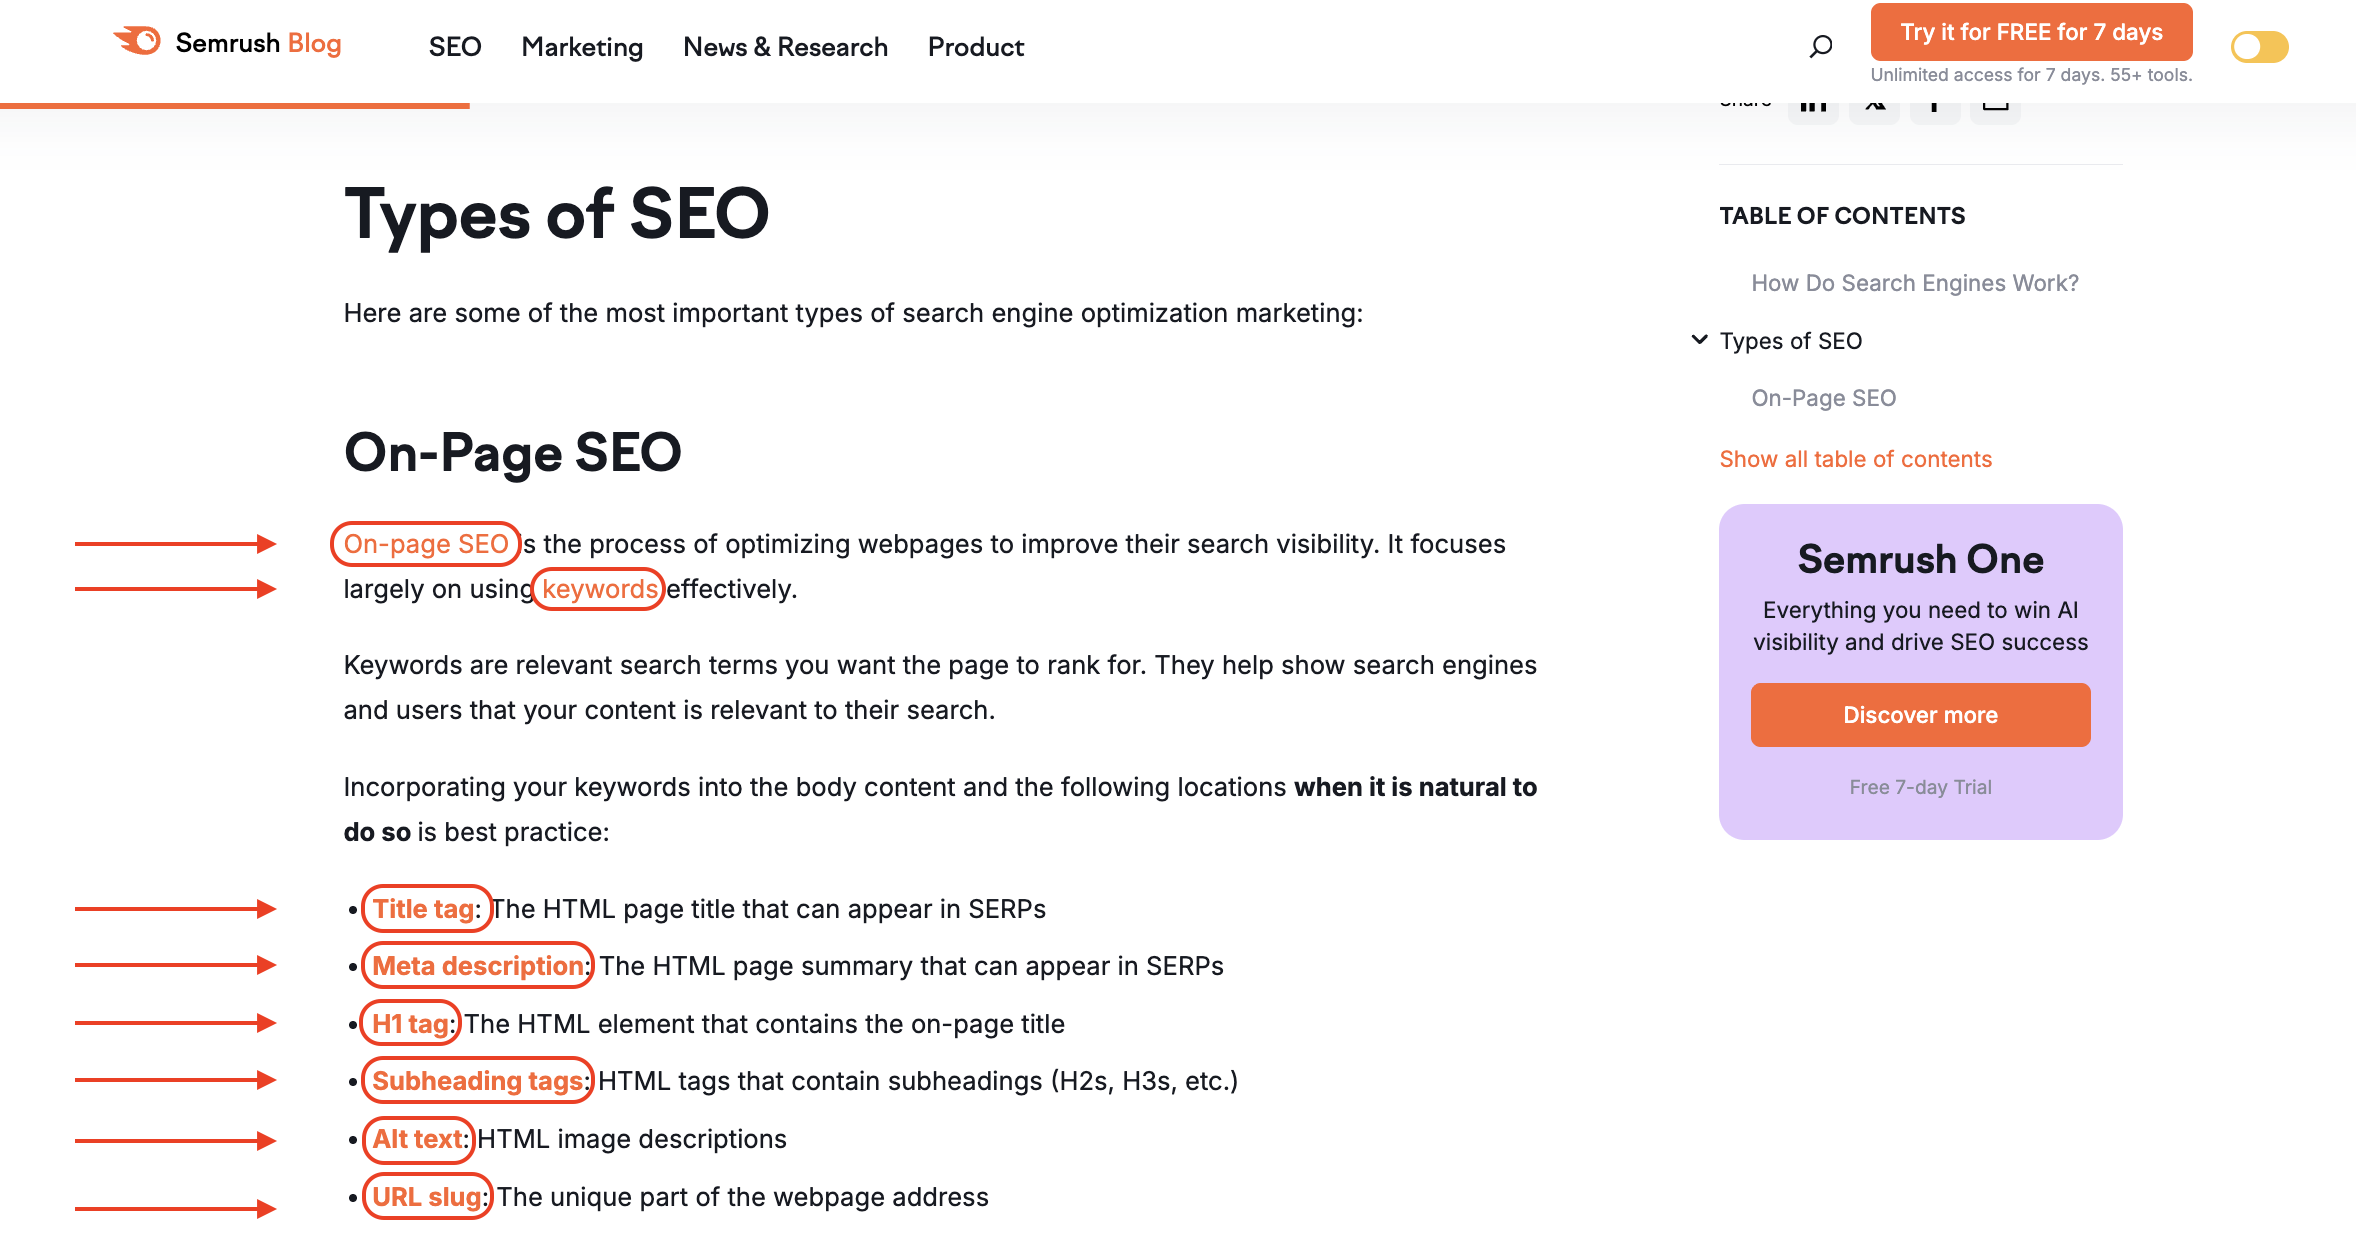Screen dimensions: 2356x1242
Task: Open the SEO menu in the navigation
Action: [455, 47]
